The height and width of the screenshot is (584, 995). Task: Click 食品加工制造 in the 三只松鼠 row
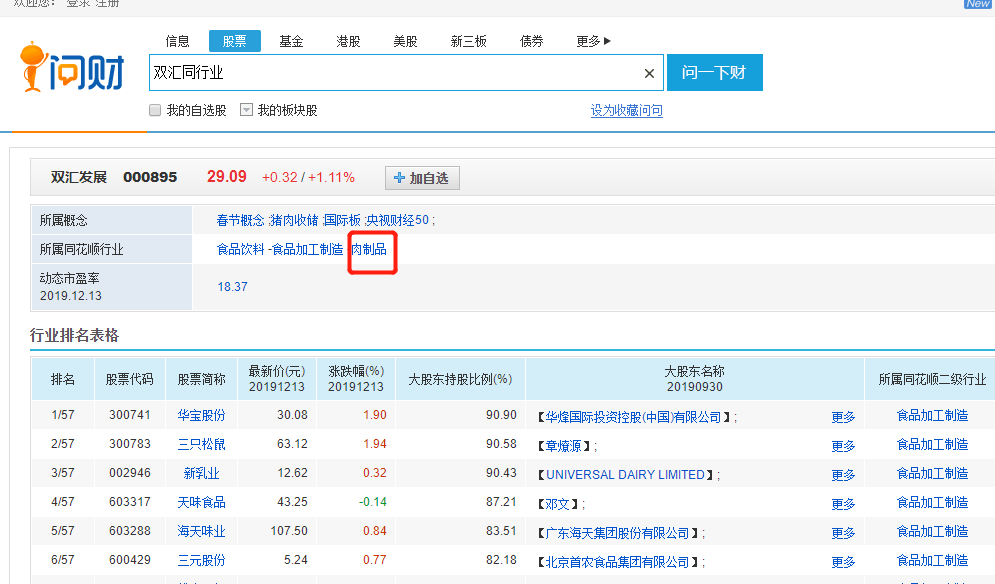932,444
